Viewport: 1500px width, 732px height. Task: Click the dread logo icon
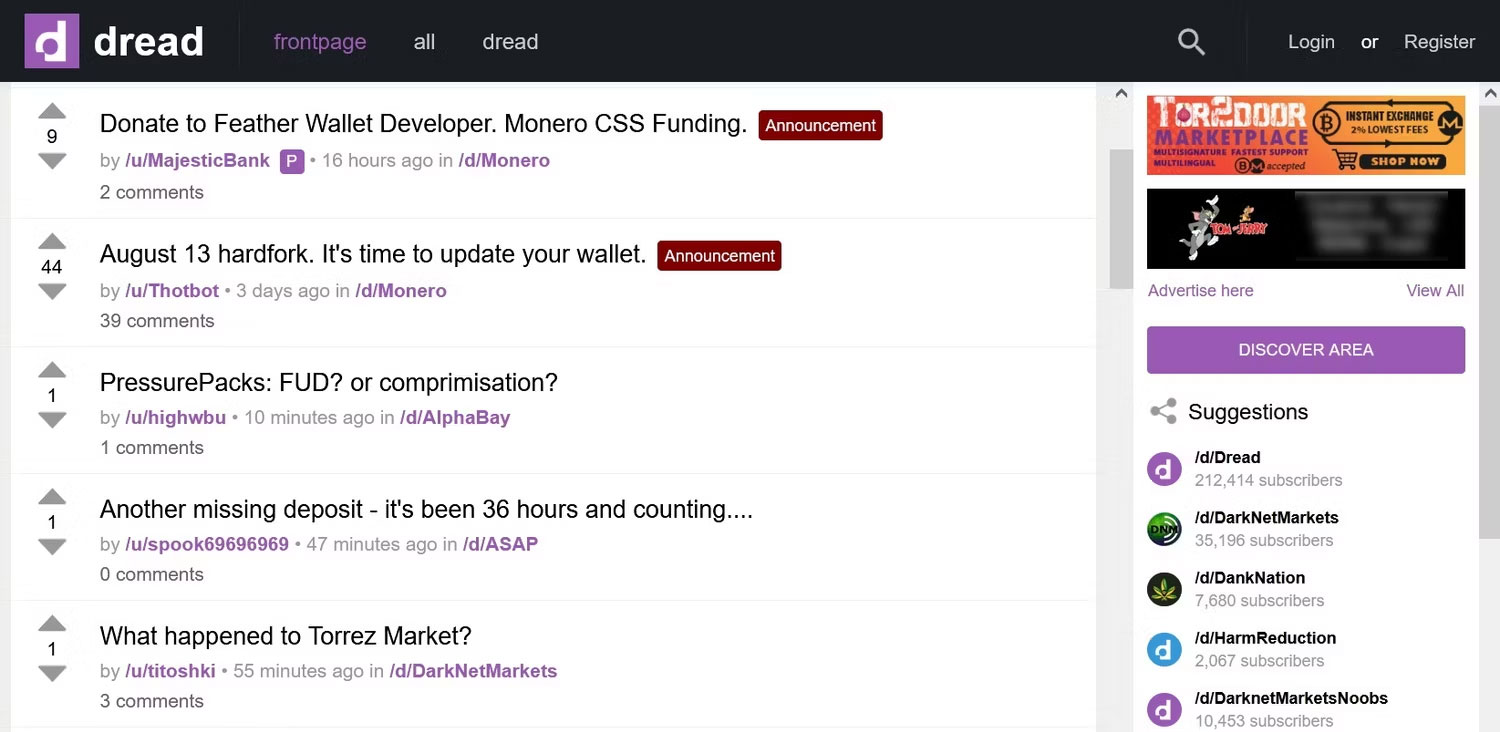coord(51,41)
